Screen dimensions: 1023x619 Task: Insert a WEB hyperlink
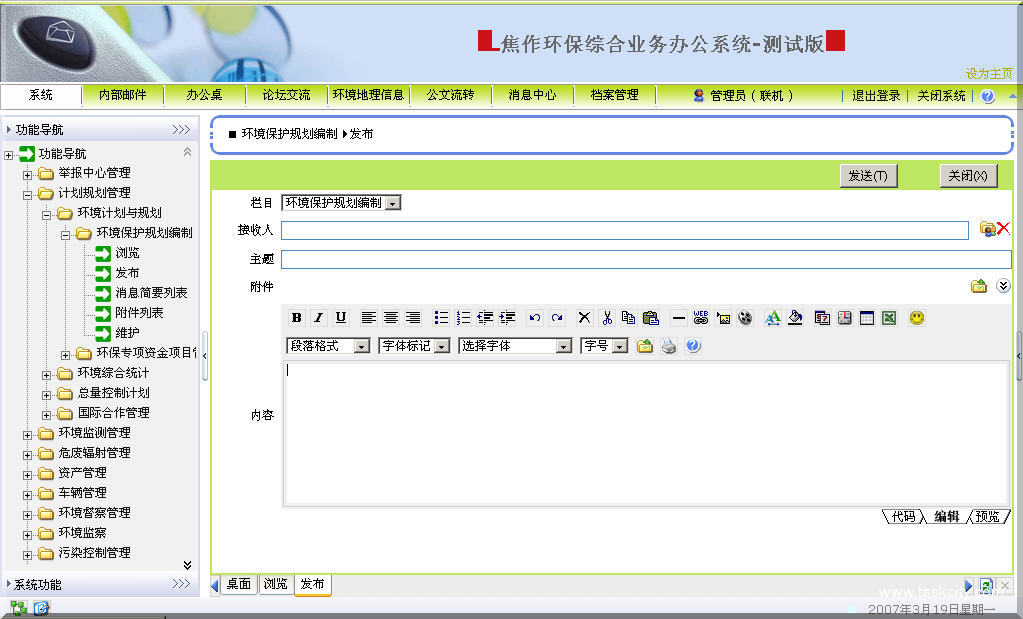(700, 318)
